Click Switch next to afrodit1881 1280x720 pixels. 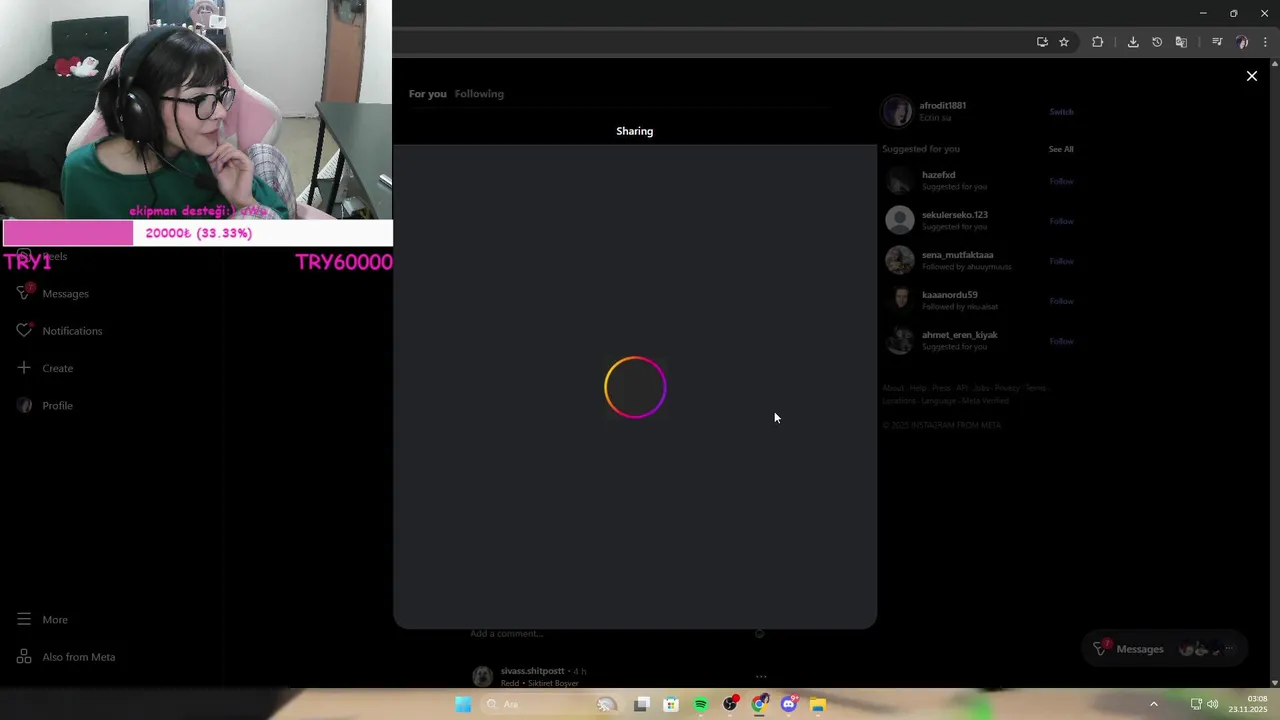1061,112
